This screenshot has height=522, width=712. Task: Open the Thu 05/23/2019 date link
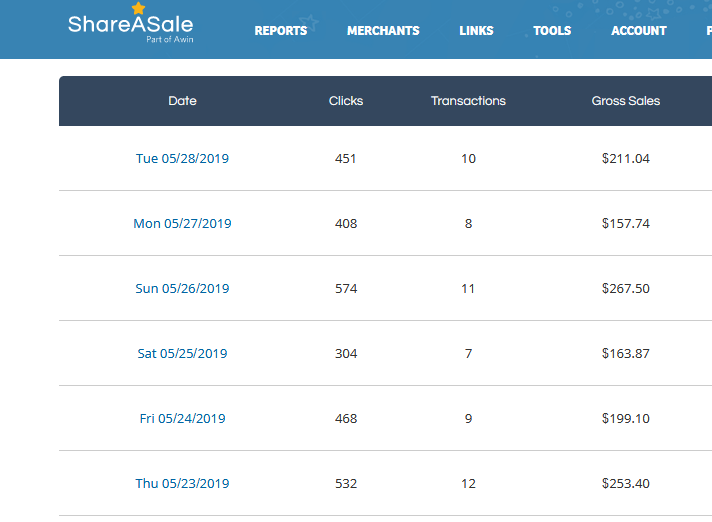[183, 483]
